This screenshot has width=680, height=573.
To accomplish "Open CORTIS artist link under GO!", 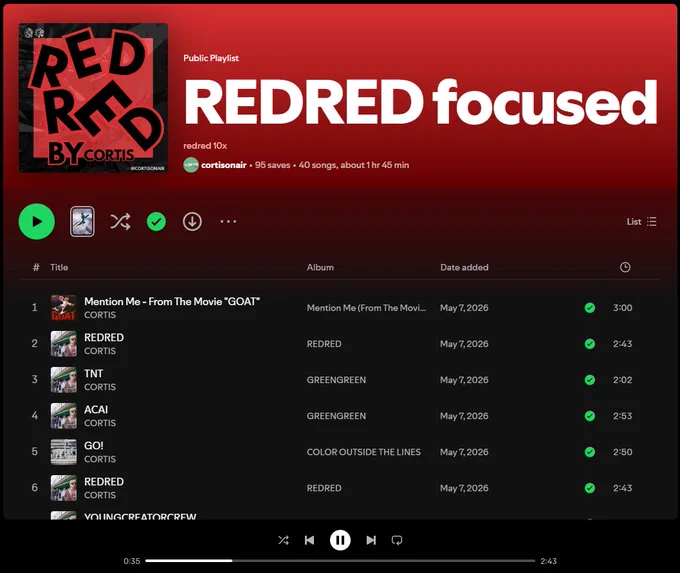I will pyautogui.click(x=100, y=459).
